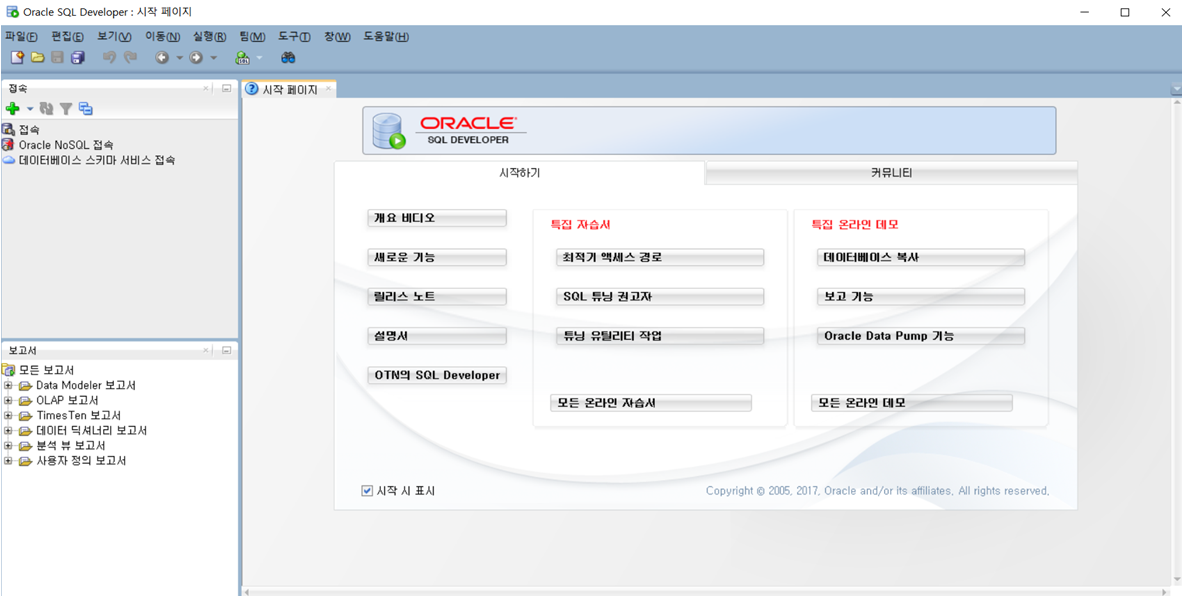The height and width of the screenshot is (597, 1183).
Task: Click the 설명서 button
Action: click(437, 336)
